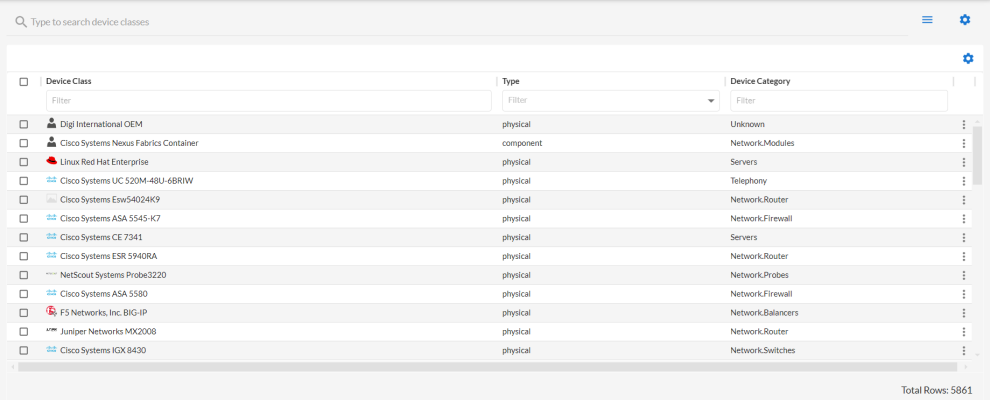Check the Cisco Nexus Fabrics Container checkbox
This screenshot has width=990, height=400.
pyautogui.click(x=24, y=143)
